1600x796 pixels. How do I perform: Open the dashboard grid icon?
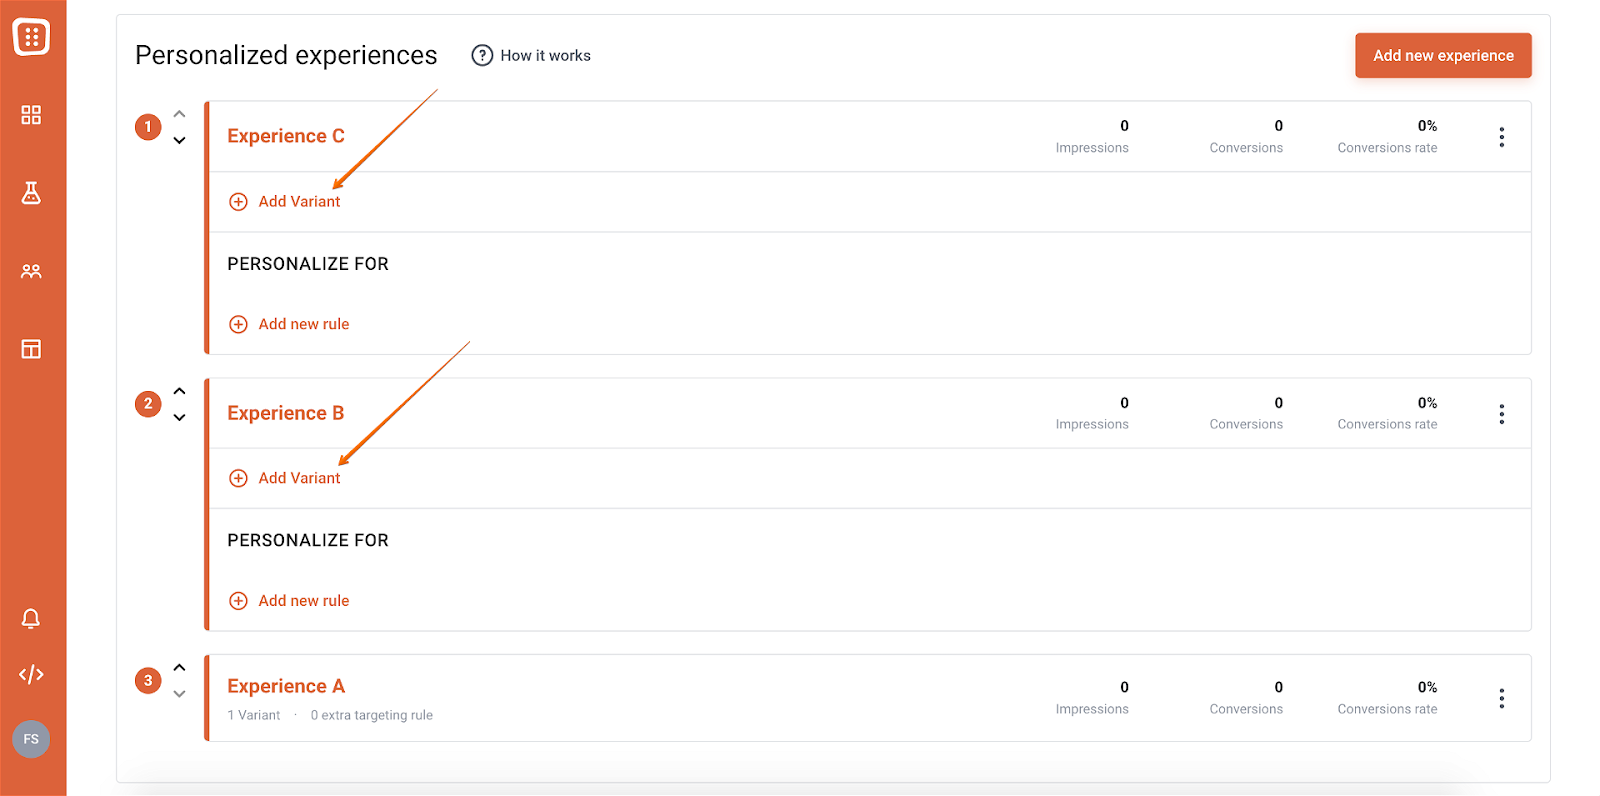(31, 115)
